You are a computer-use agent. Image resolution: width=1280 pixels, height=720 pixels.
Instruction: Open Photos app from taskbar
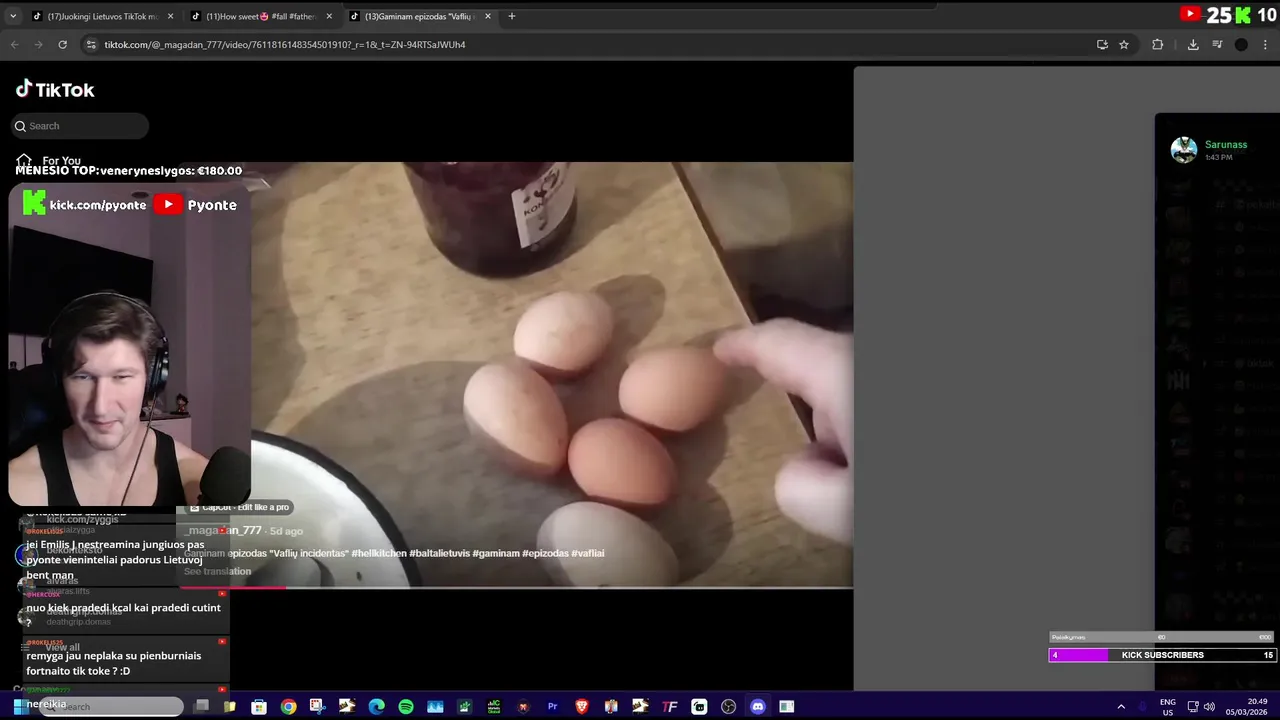(435, 707)
